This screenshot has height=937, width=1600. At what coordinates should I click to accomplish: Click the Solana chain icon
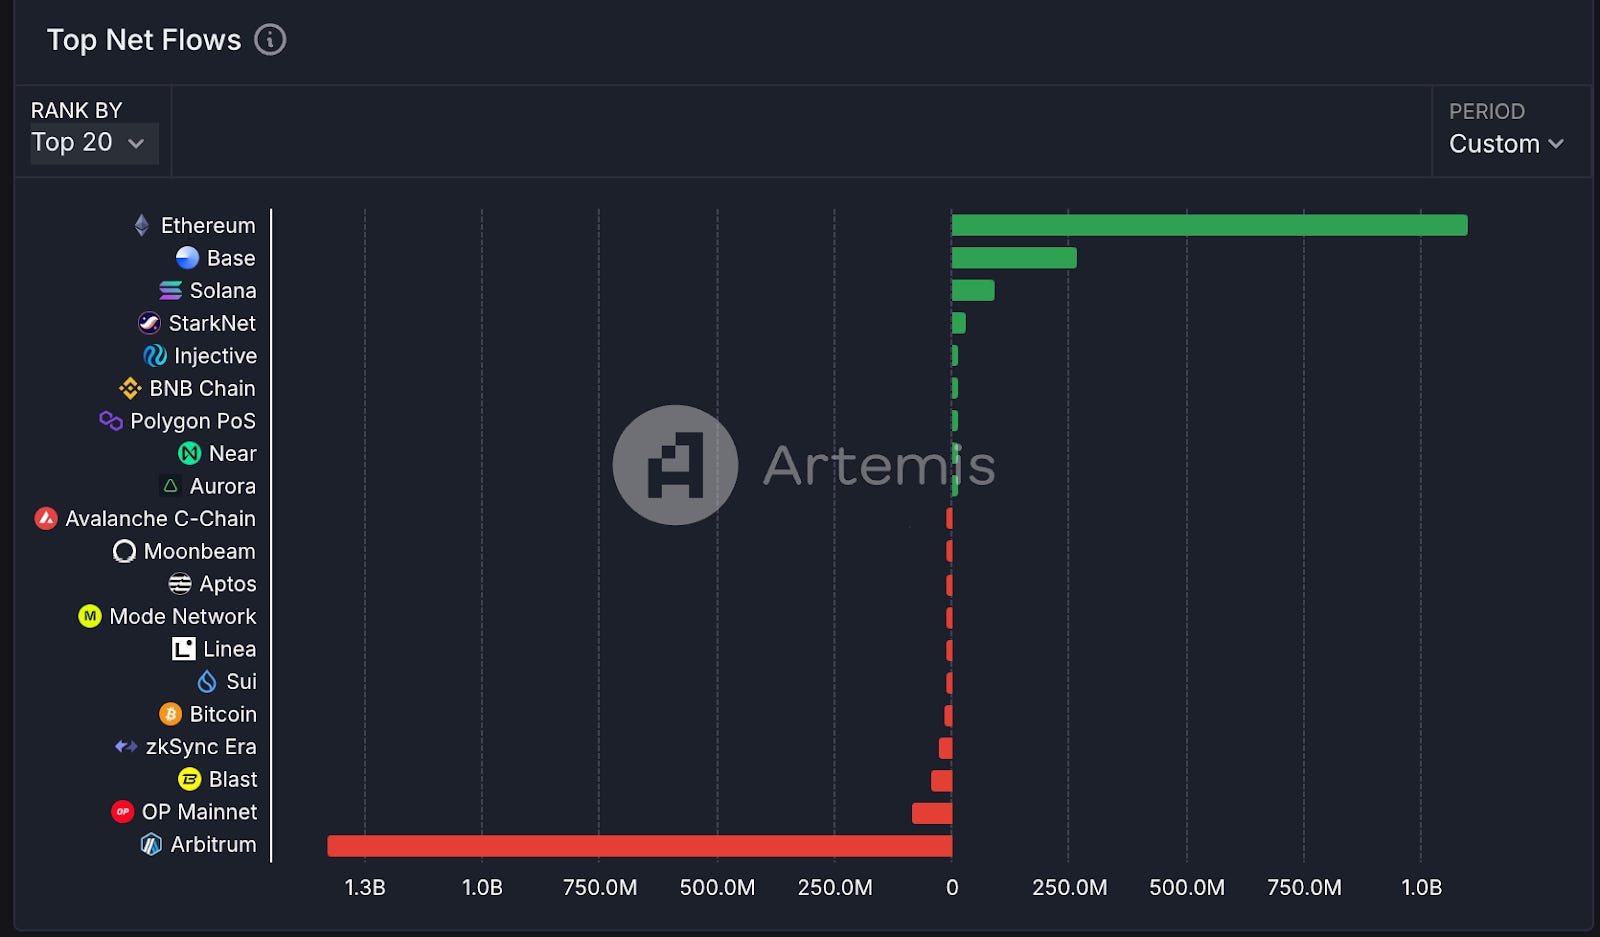tap(171, 290)
